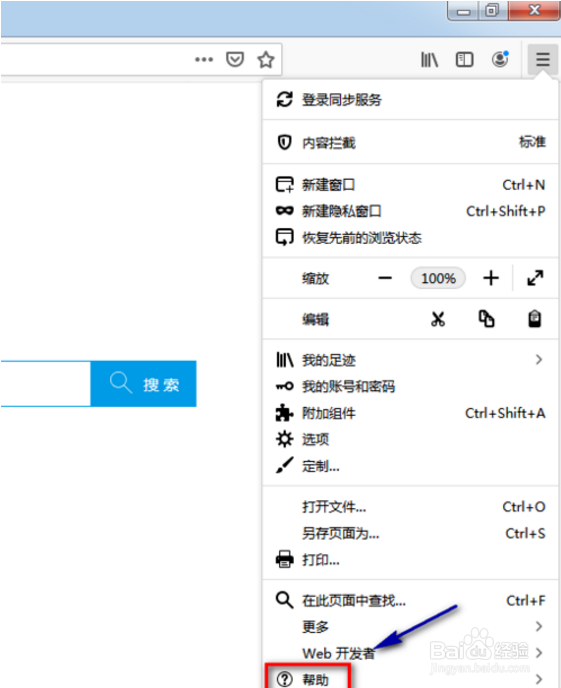561x688 pixels.
Task: Open 新建隐私窗口 private window
Action: tap(410, 211)
